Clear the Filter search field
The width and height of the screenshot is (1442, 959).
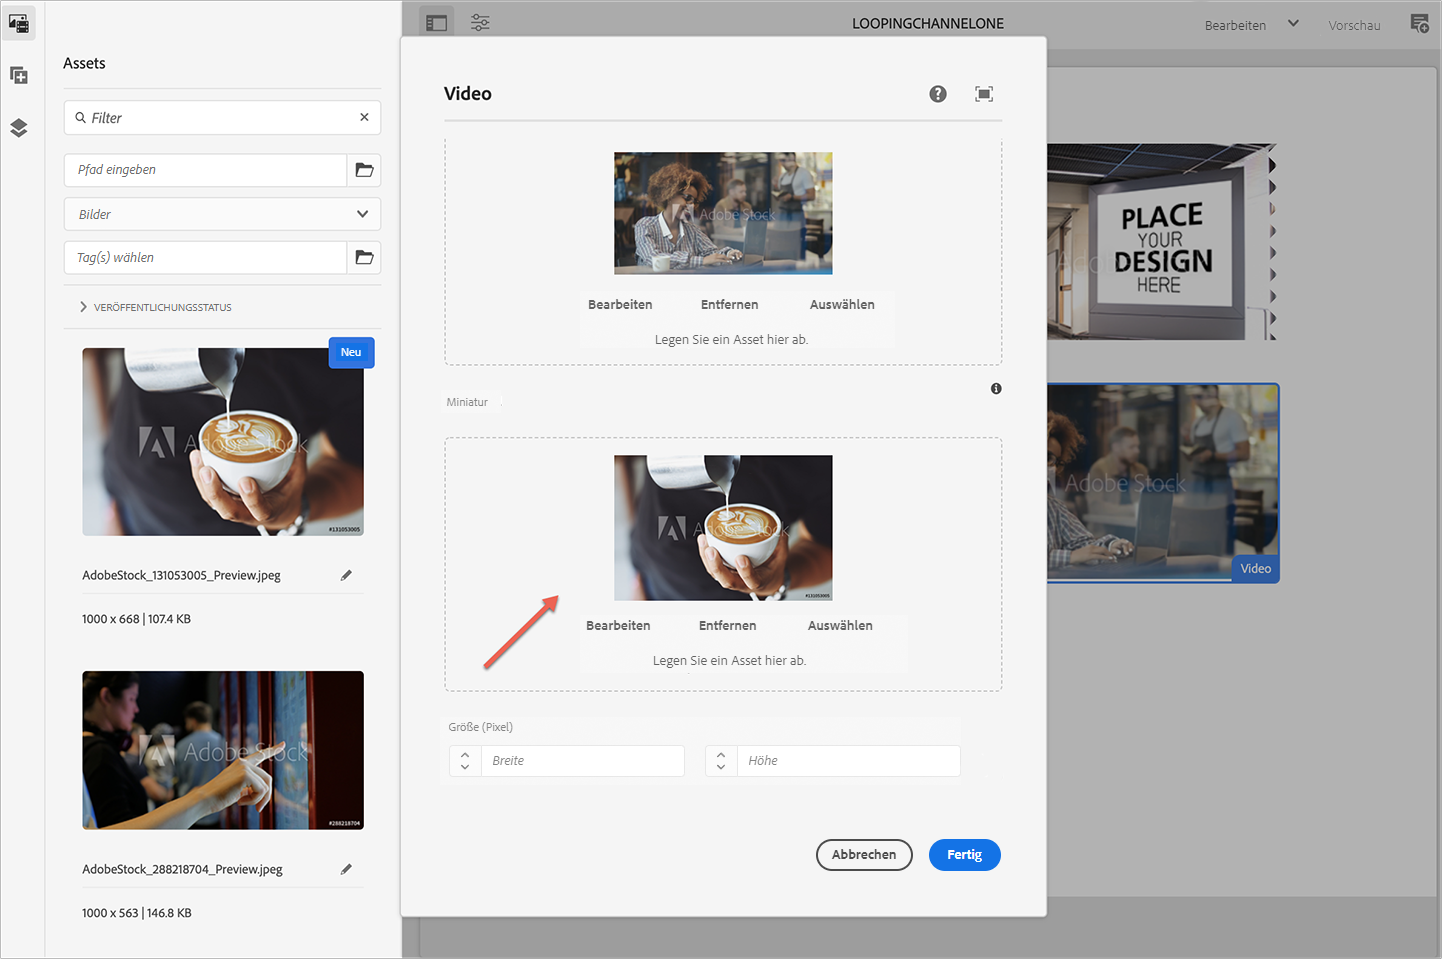364,117
